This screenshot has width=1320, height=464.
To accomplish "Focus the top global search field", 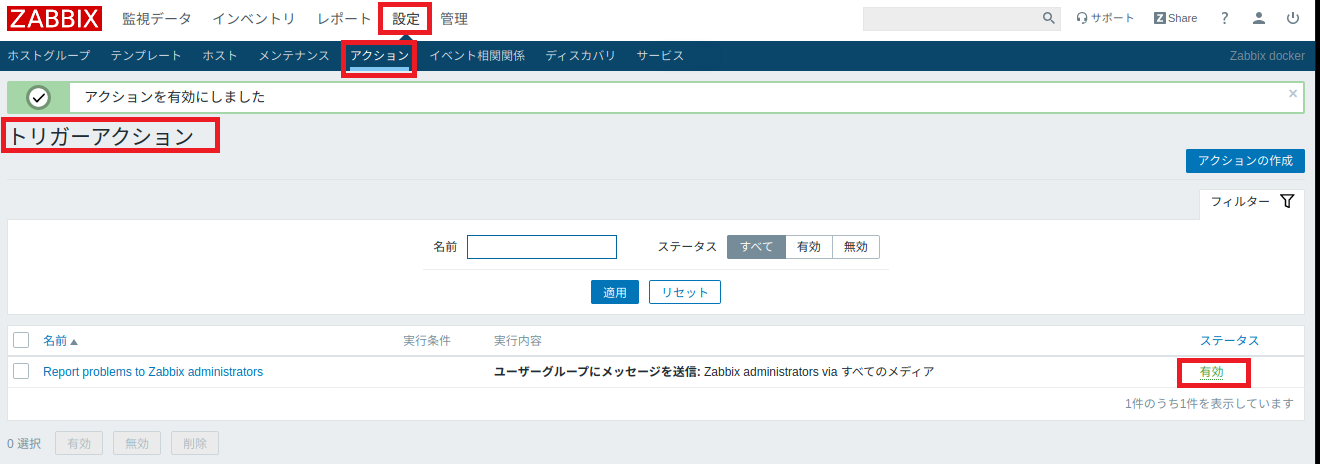I will click(x=951, y=18).
